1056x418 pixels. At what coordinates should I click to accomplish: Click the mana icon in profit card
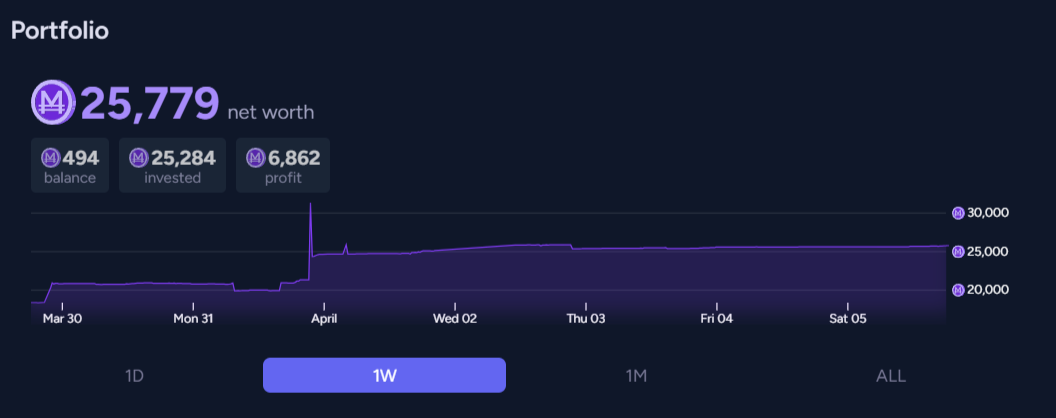click(x=255, y=158)
